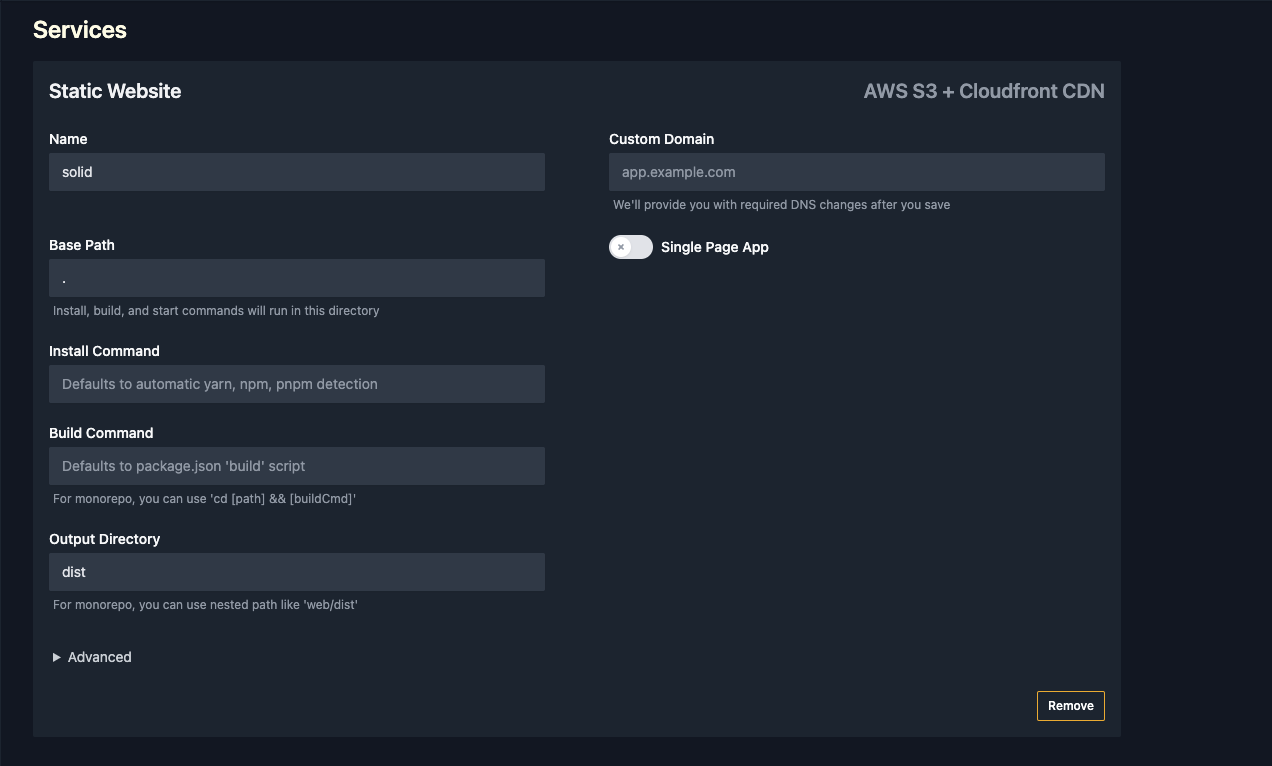The image size is (1272, 766).
Task: Click the DNS changes helper text
Action: 781,205
